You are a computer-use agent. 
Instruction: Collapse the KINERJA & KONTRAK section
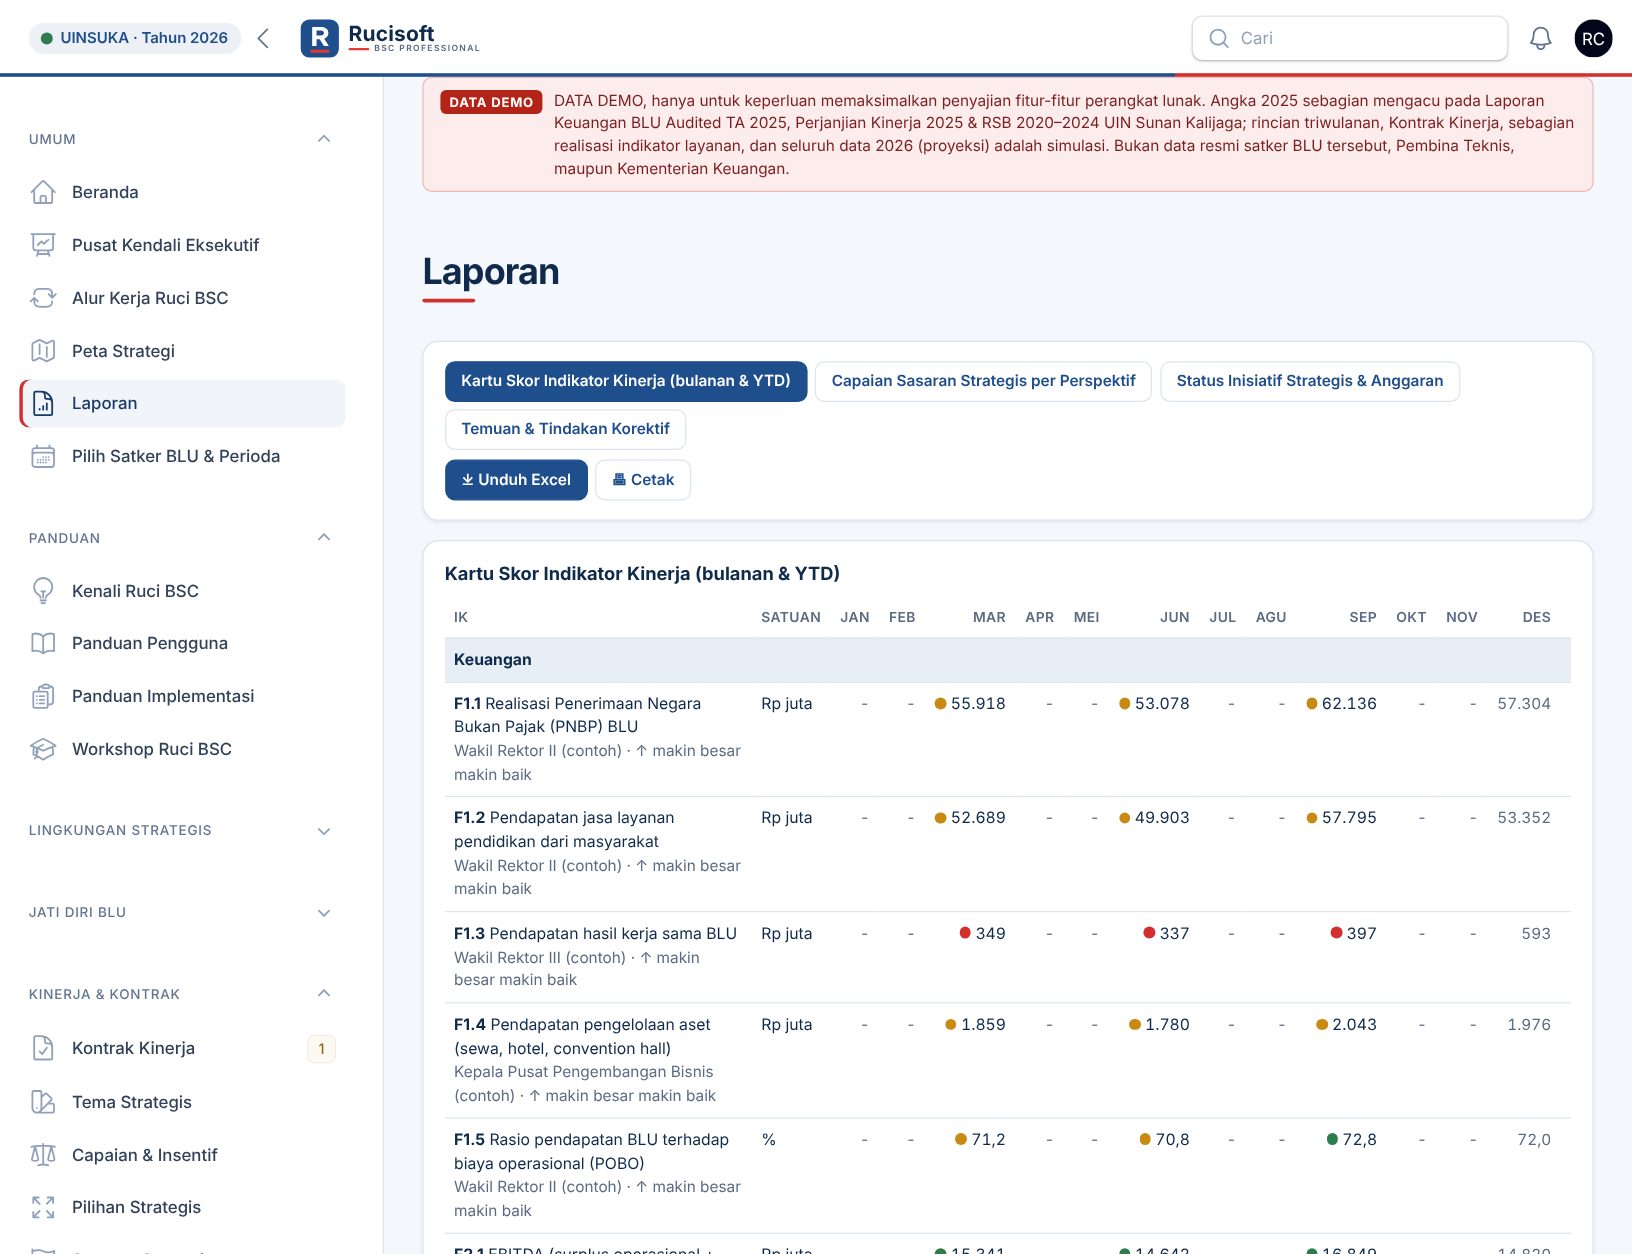(x=324, y=994)
